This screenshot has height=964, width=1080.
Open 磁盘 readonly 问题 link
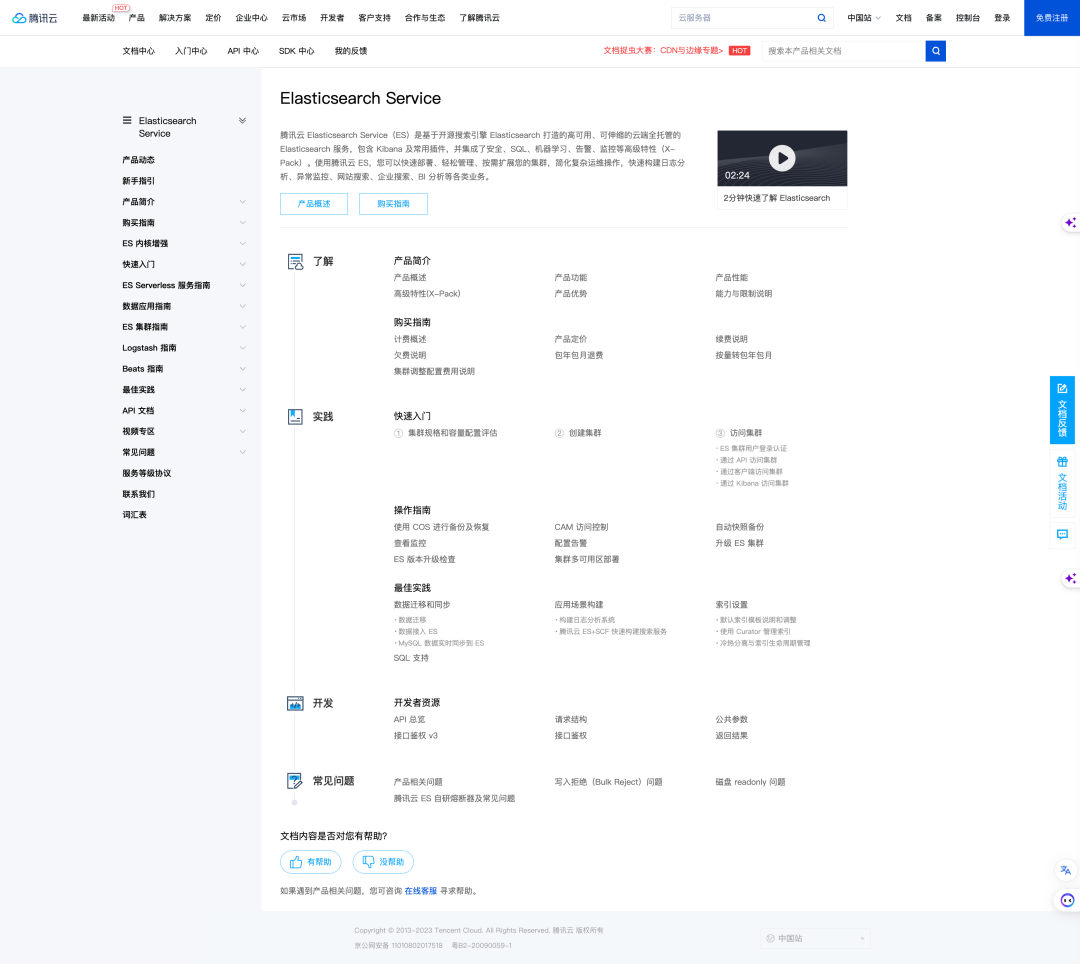(x=750, y=782)
